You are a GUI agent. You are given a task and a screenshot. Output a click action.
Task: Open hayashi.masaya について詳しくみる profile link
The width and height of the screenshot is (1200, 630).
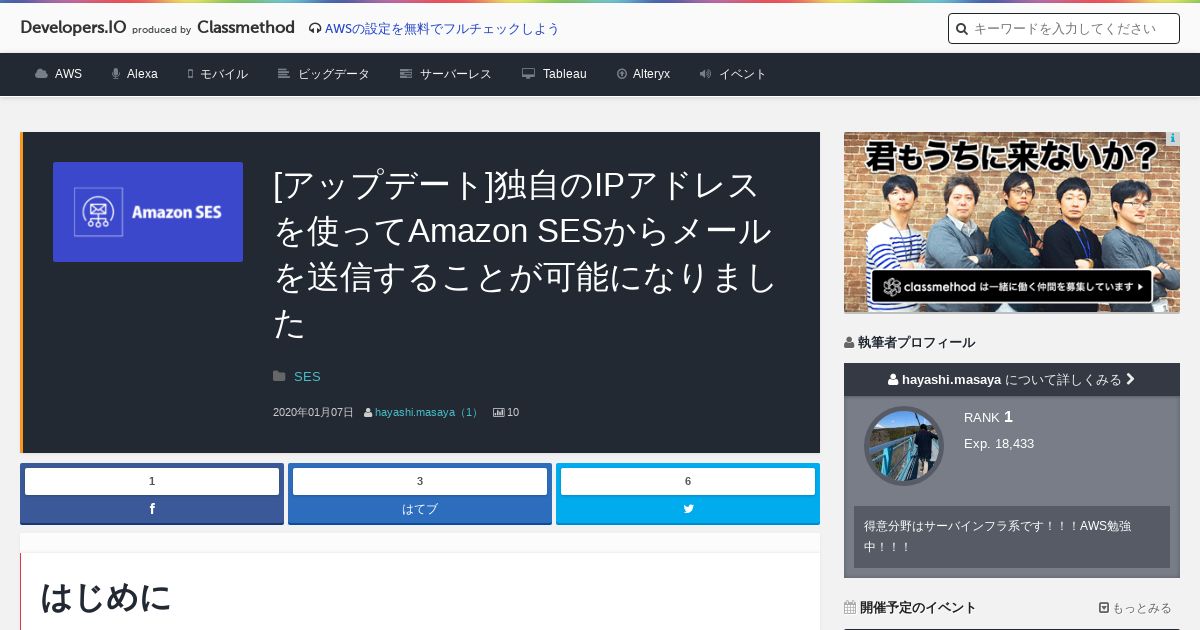coord(1012,379)
